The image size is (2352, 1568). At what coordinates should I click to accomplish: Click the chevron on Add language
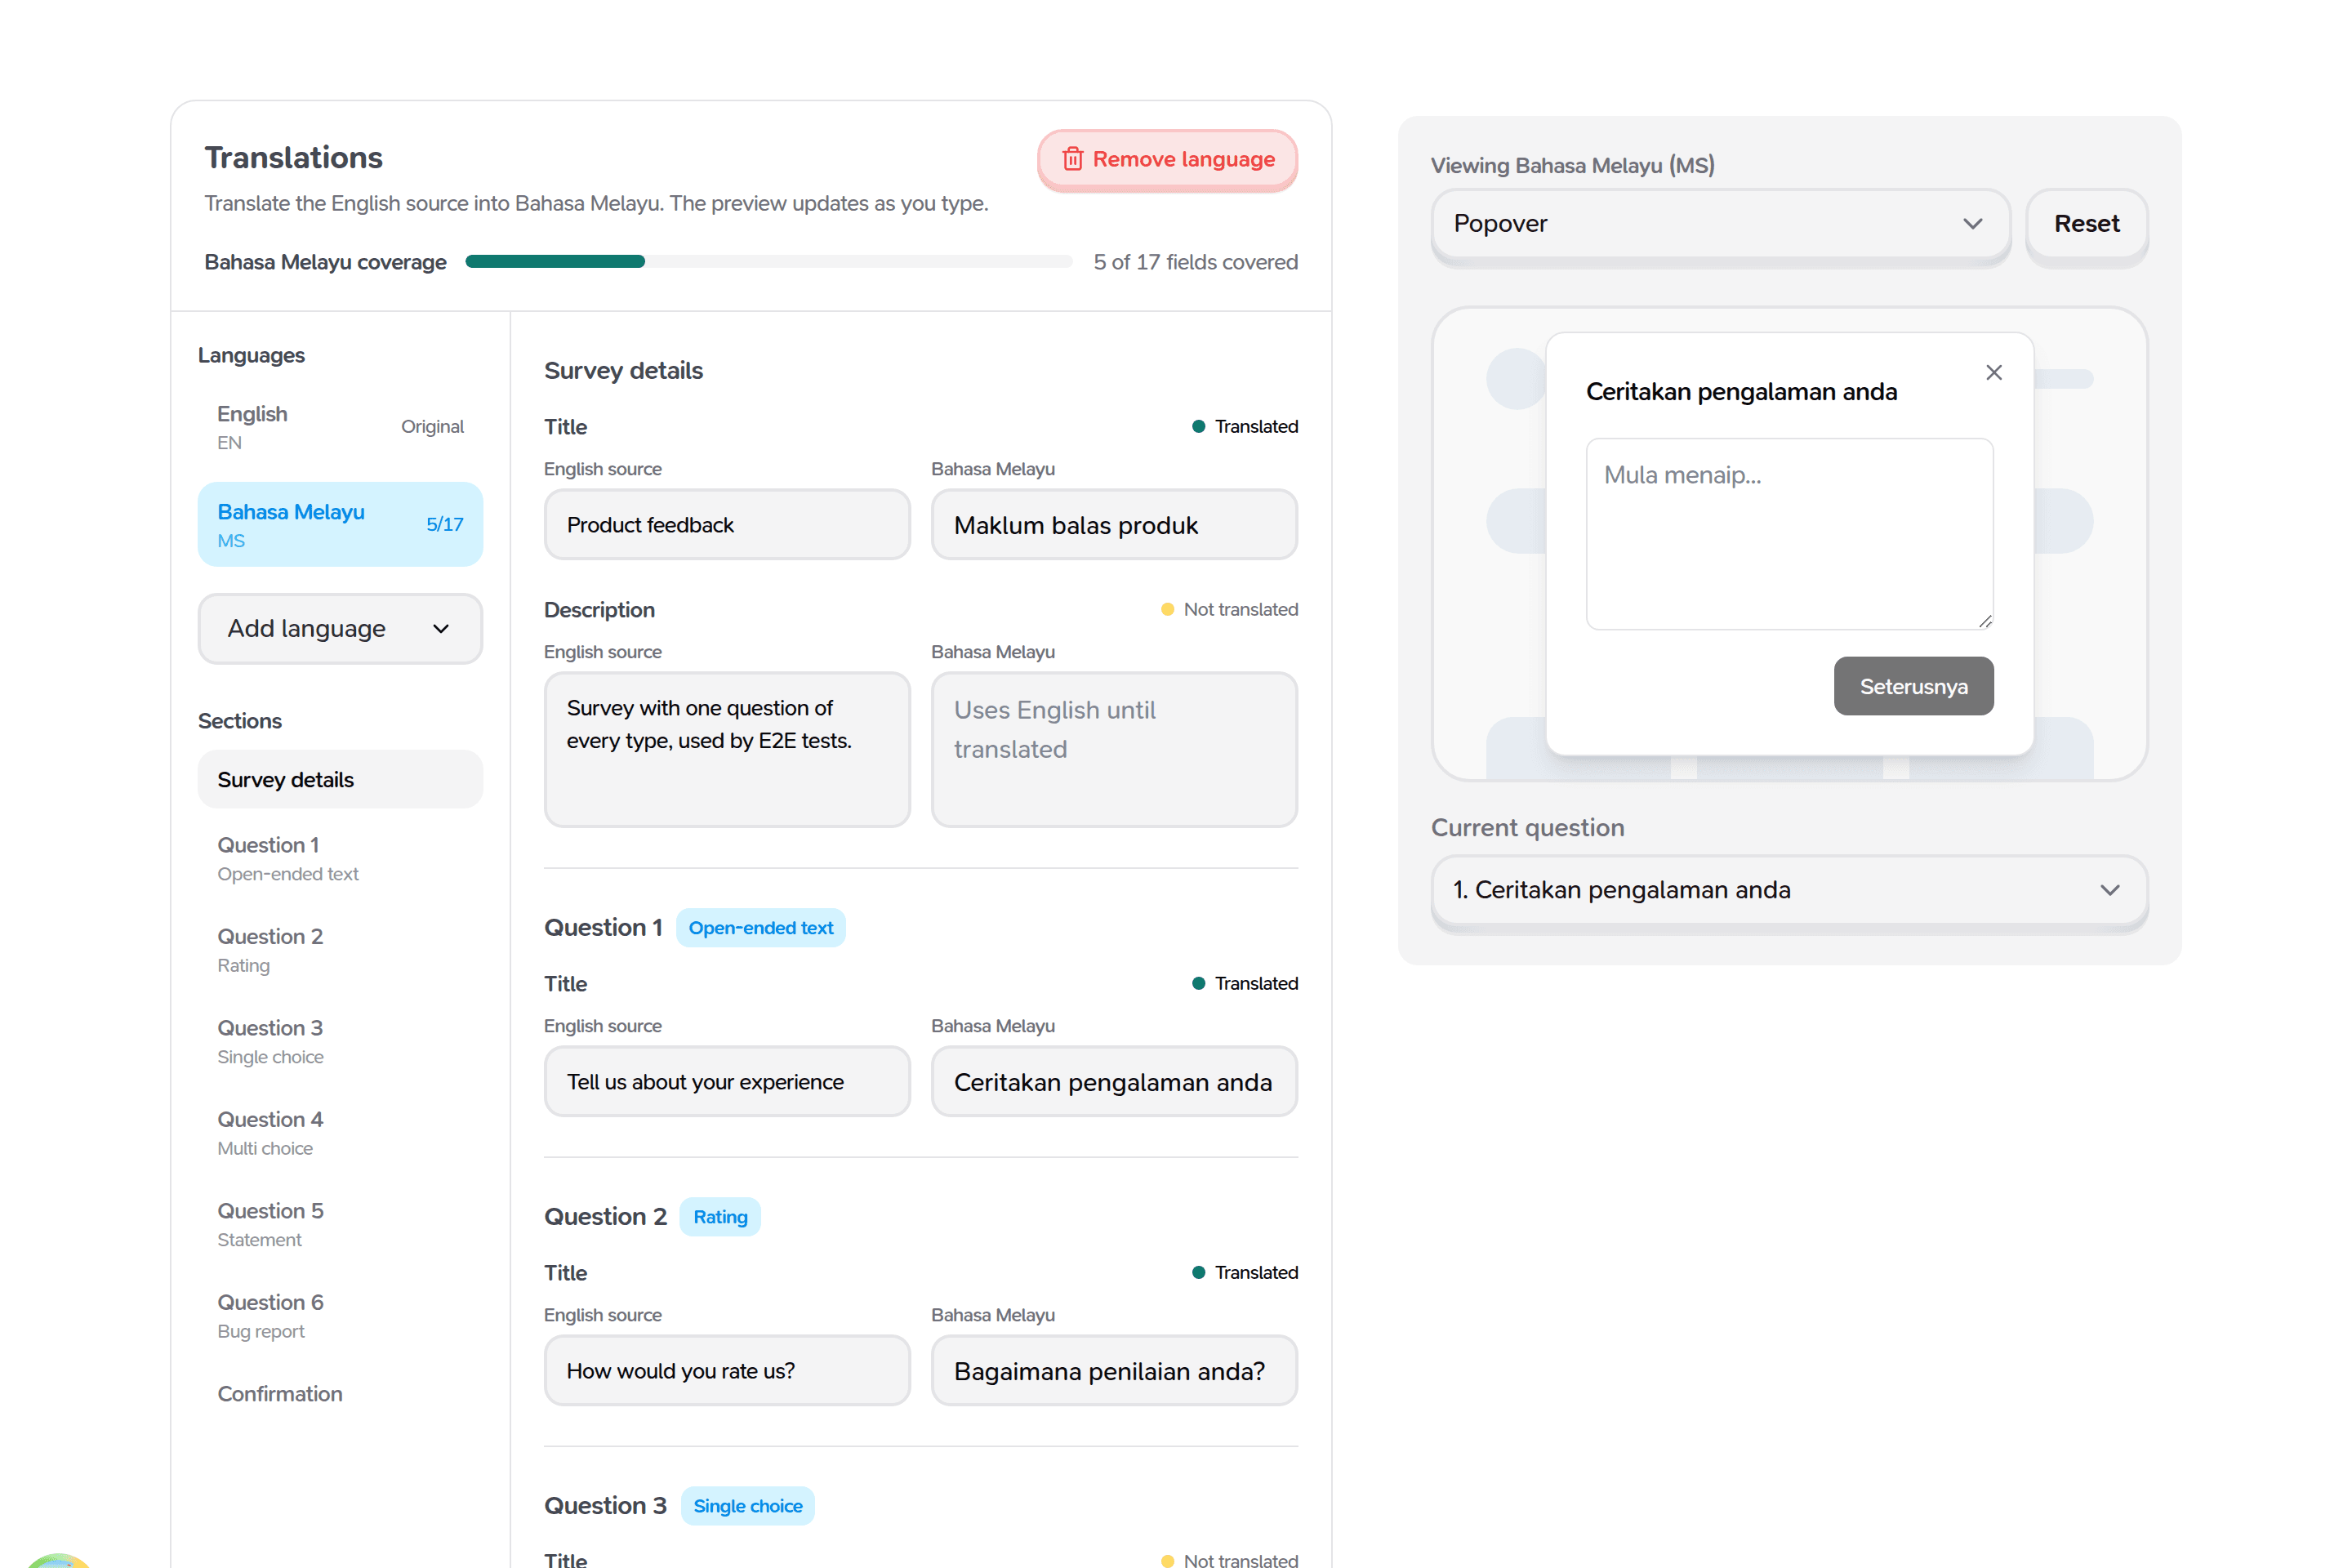pos(441,628)
